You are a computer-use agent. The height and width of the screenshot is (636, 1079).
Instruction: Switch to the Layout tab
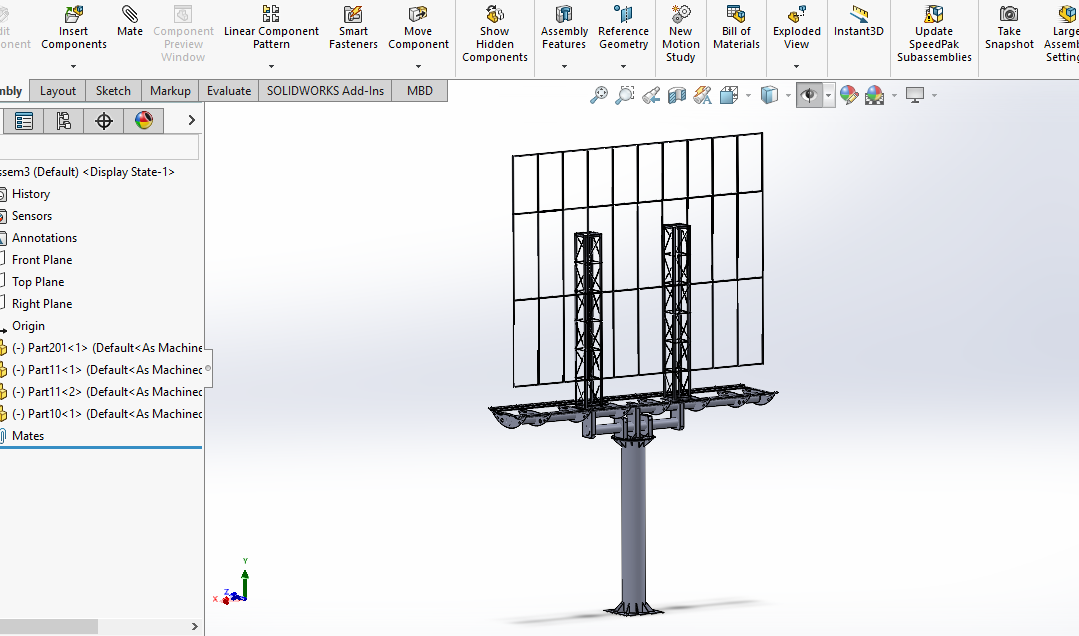(x=58, y=91)
